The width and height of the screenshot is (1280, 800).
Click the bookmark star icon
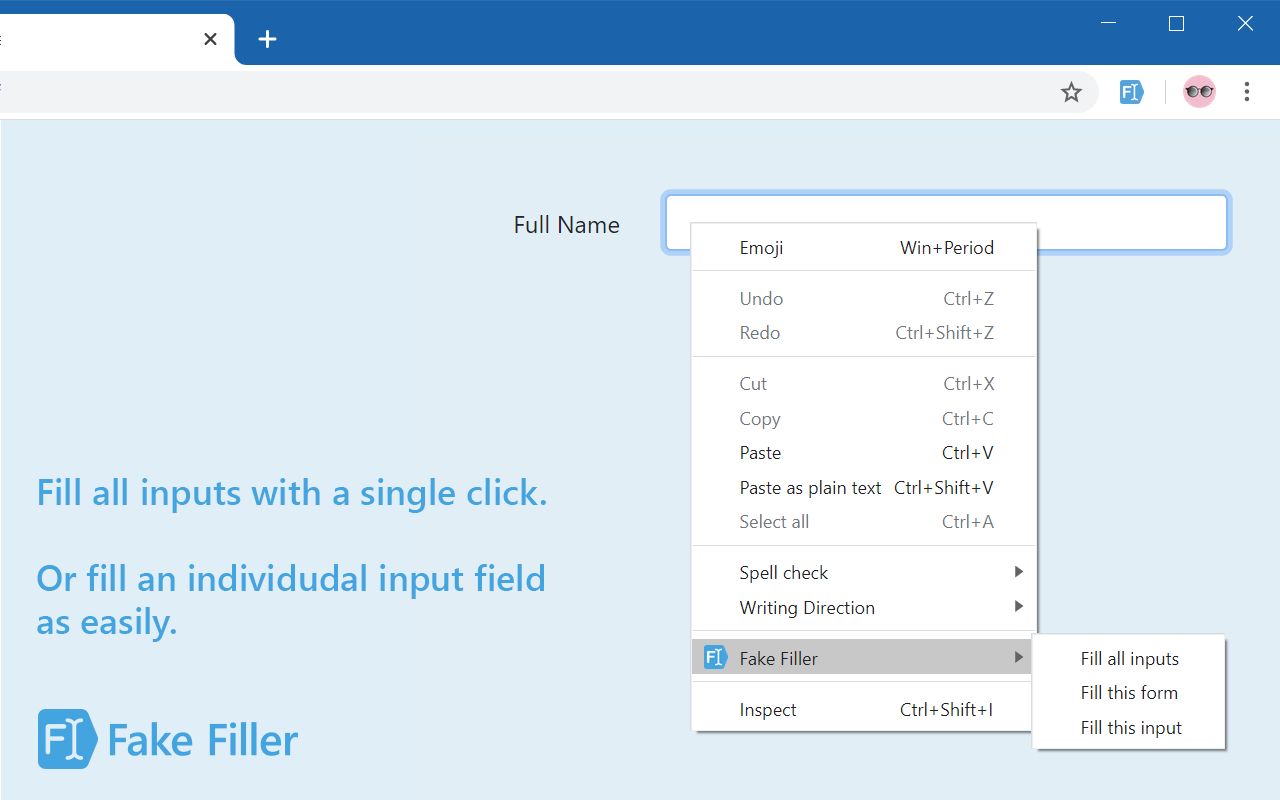[x=1071, y=91]
